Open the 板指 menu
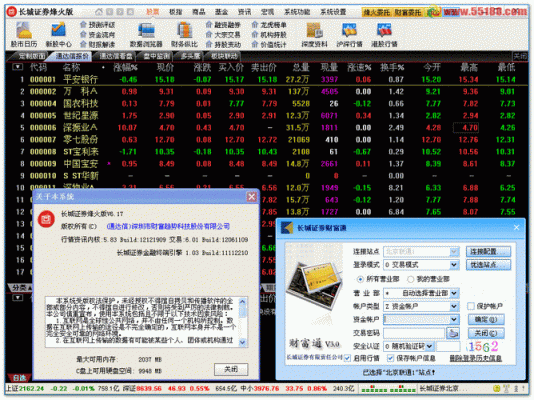The image size is (534, 400). point(176,12)
